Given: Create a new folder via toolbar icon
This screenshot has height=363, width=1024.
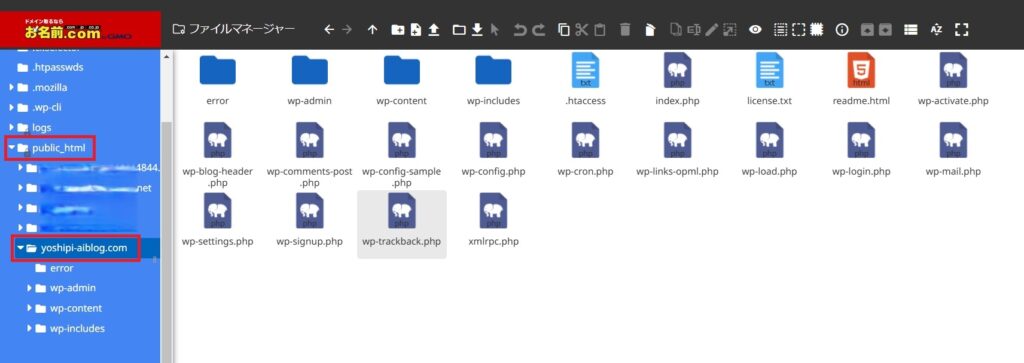Looking at the screenshot, I should pos(397,29).
